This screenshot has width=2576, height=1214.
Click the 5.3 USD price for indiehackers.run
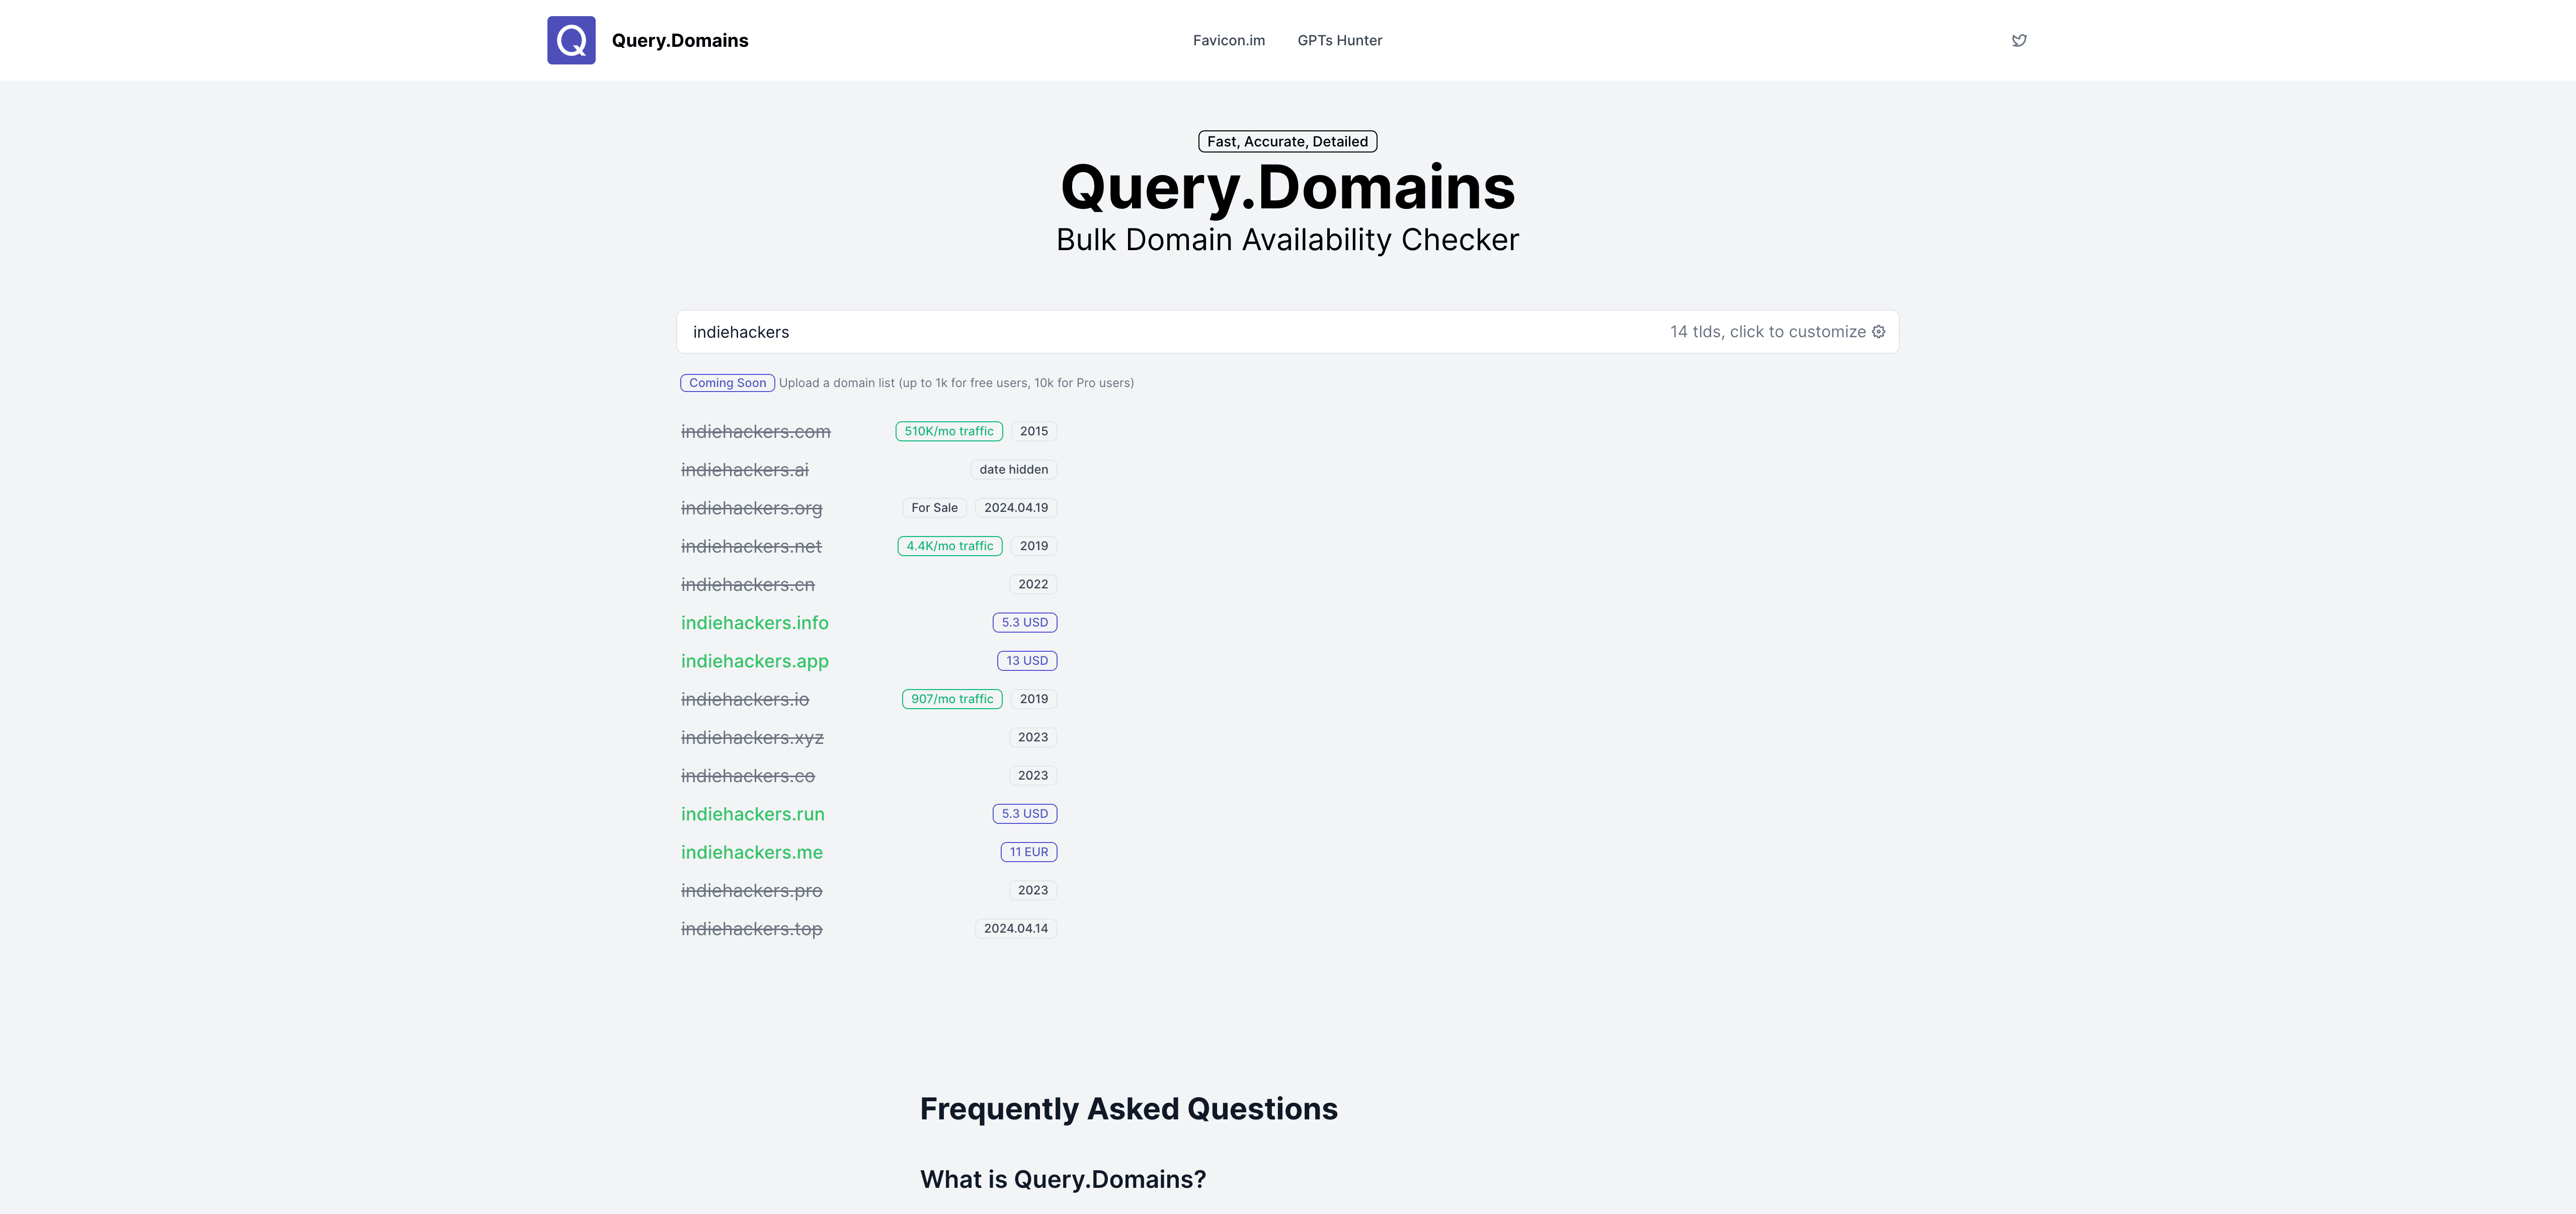pos(1024,814)
